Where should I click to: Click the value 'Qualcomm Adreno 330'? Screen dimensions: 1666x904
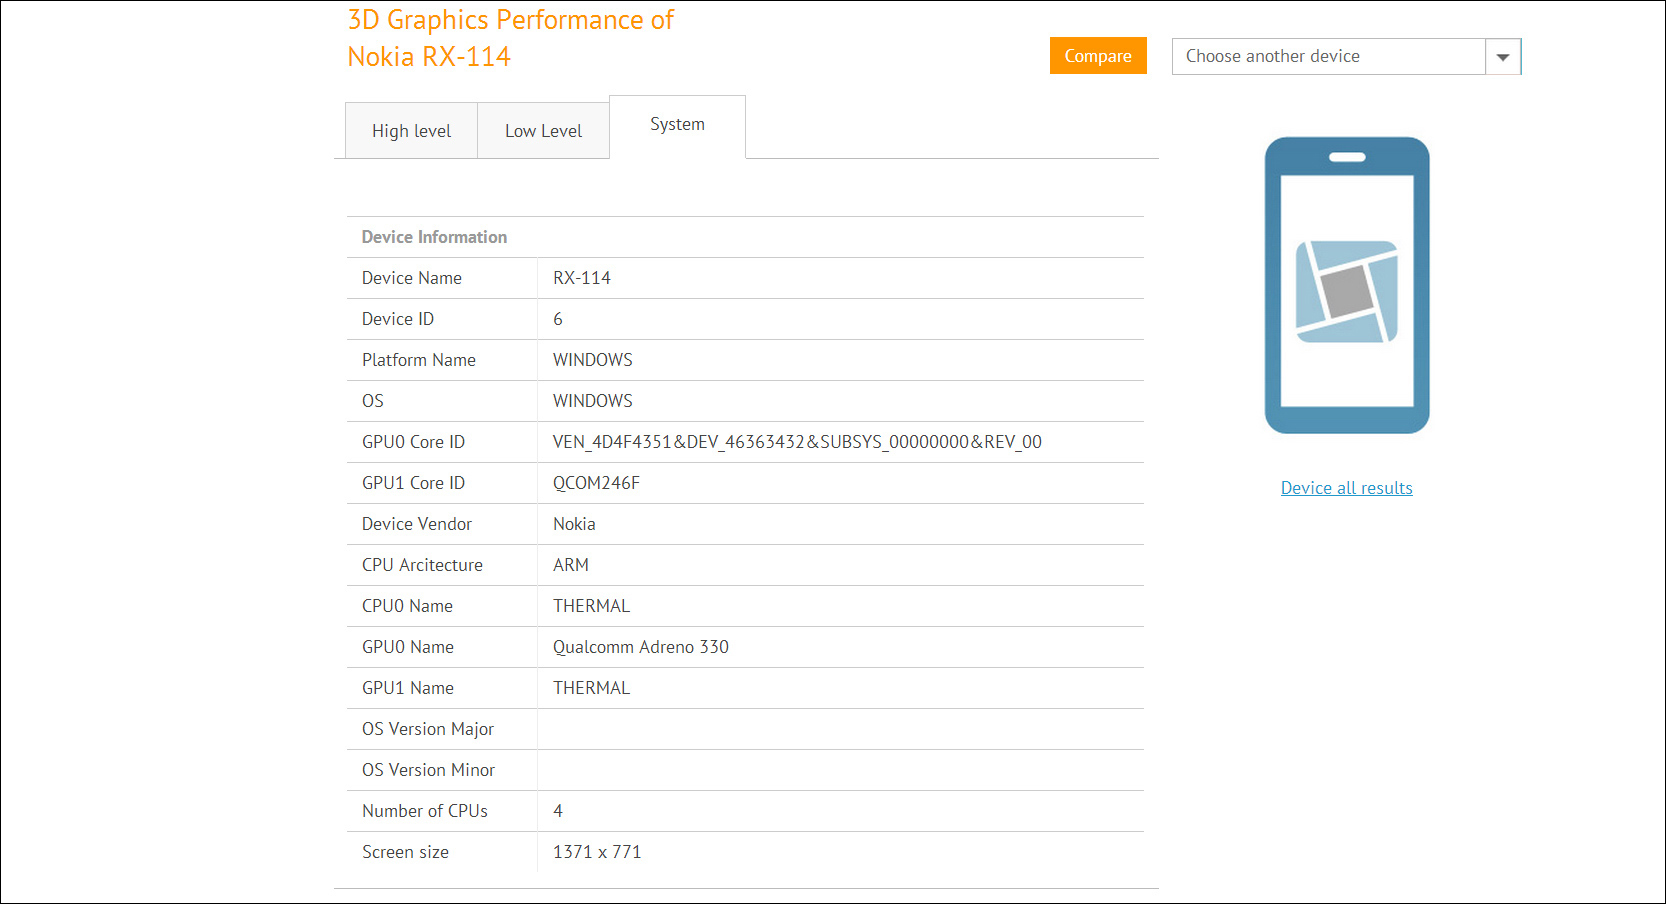pyautogui.click(x=641, y=647)
